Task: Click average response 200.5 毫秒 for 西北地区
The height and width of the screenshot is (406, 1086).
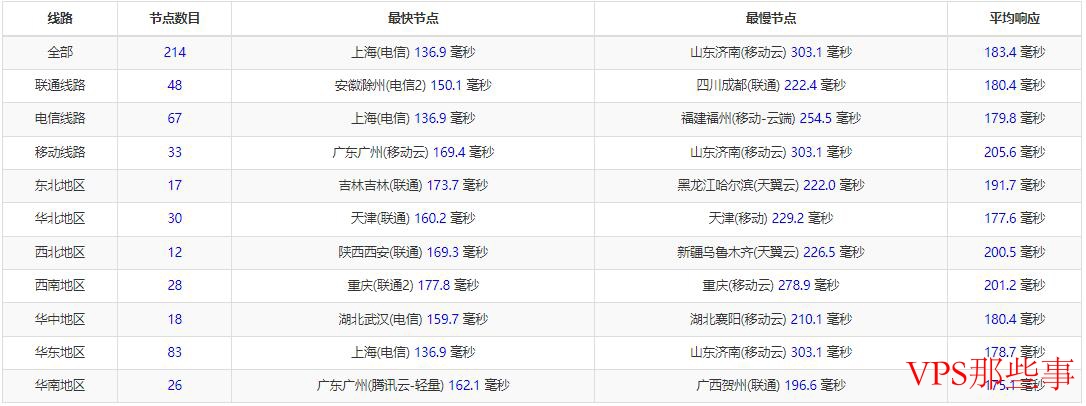Action: point(1015,252)
